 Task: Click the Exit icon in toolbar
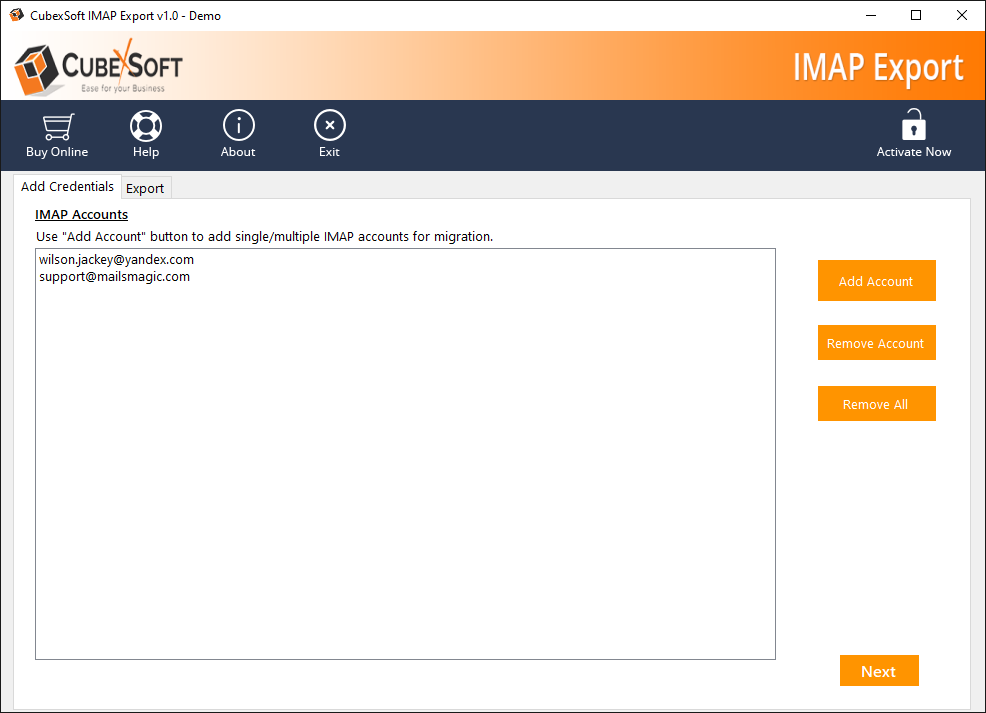tap(330, 126)
